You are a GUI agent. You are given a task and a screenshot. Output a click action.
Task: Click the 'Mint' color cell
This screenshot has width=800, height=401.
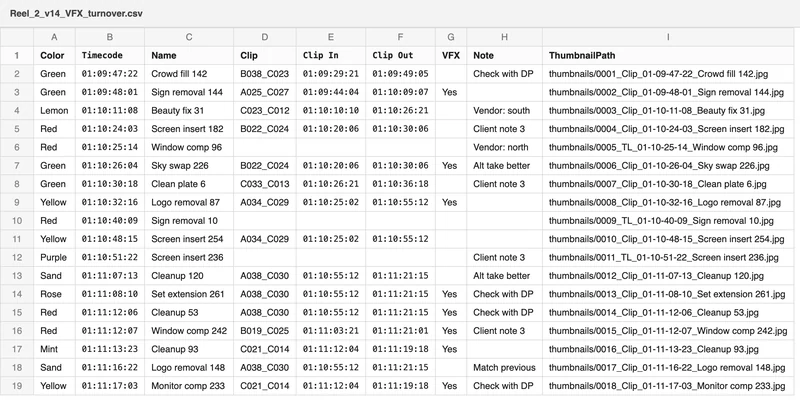click(x=54, y=349)
